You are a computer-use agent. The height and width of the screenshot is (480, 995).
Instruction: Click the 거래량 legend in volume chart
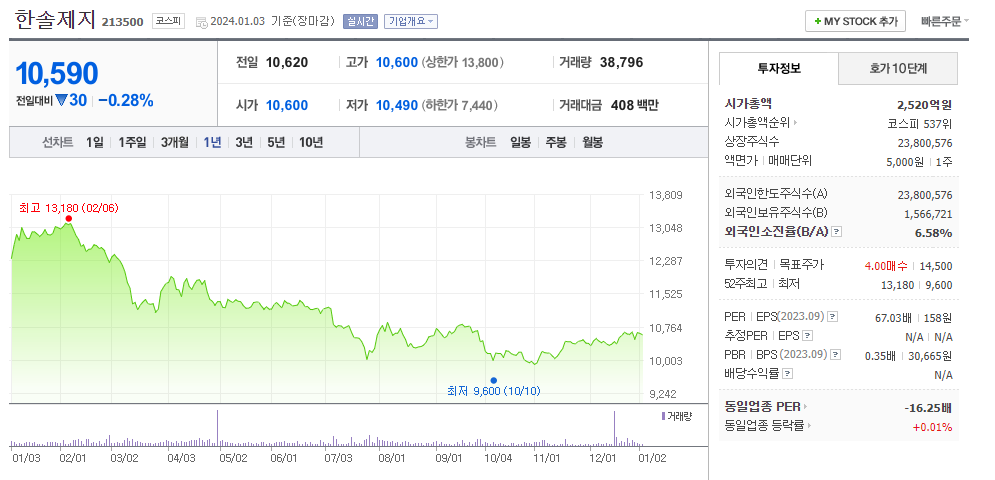pyautogui.click(x=676, y=416)
